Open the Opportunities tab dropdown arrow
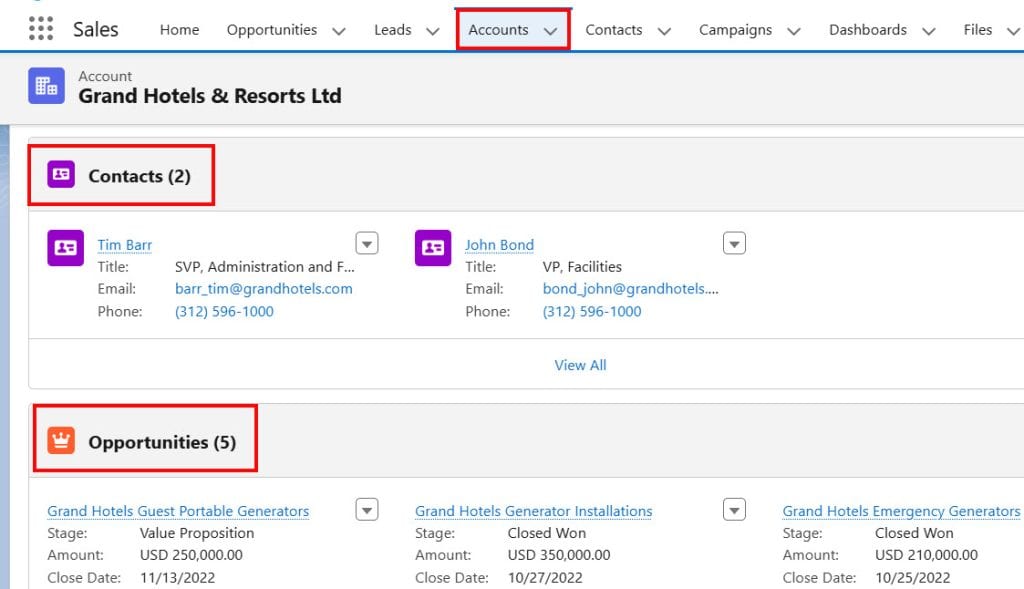The image size is (1024, 589). [x=339, y=31]
